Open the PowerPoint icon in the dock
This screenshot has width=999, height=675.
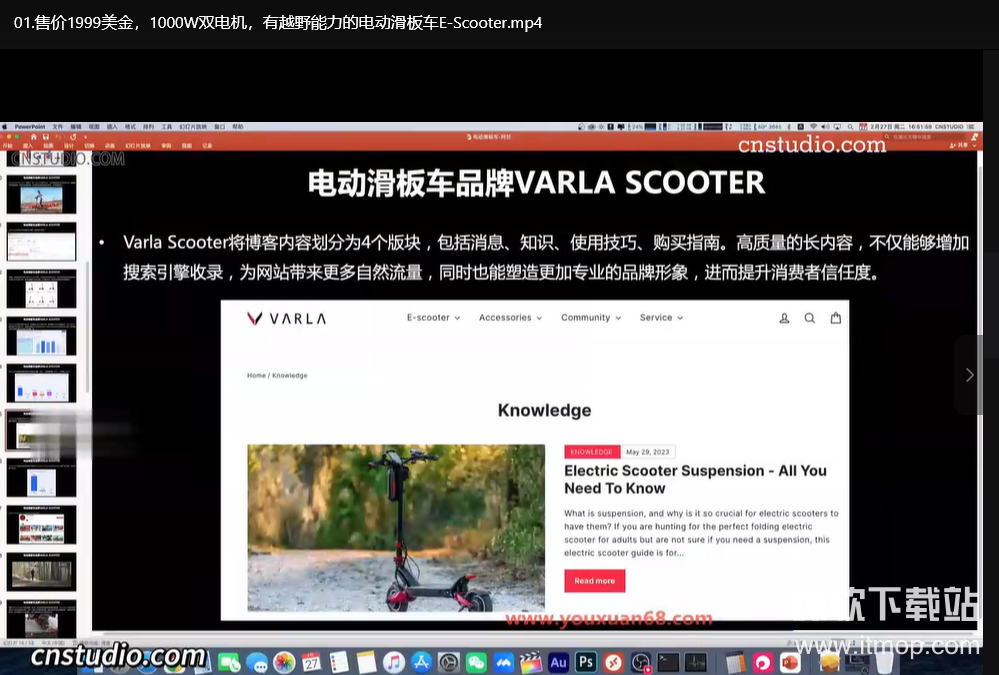790,663
